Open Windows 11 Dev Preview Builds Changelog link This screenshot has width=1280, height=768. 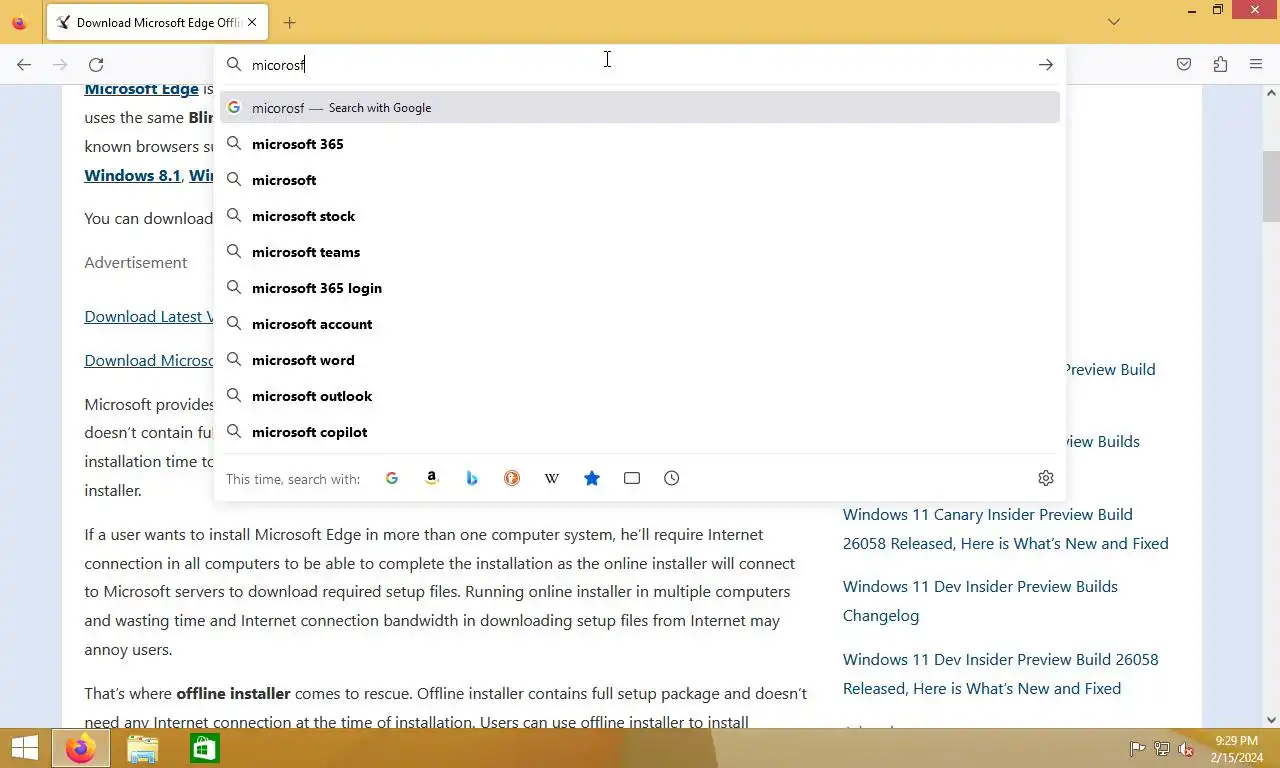980,601
